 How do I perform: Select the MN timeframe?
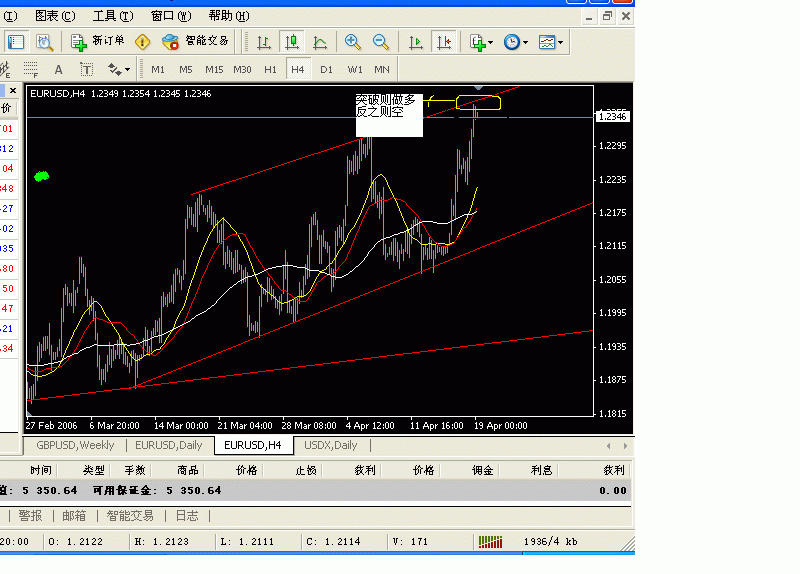382,69
